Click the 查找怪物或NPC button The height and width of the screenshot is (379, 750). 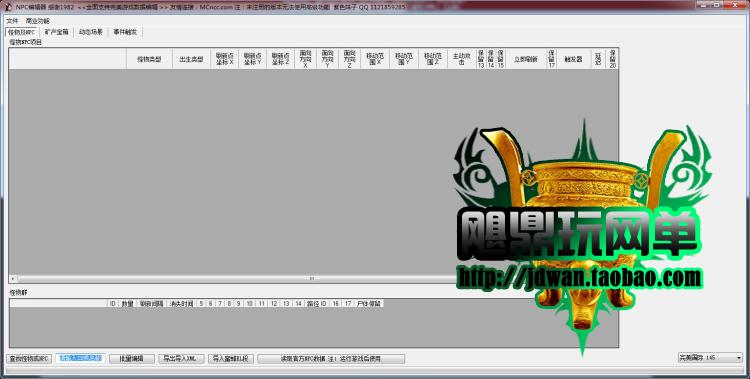pos(29,358)
